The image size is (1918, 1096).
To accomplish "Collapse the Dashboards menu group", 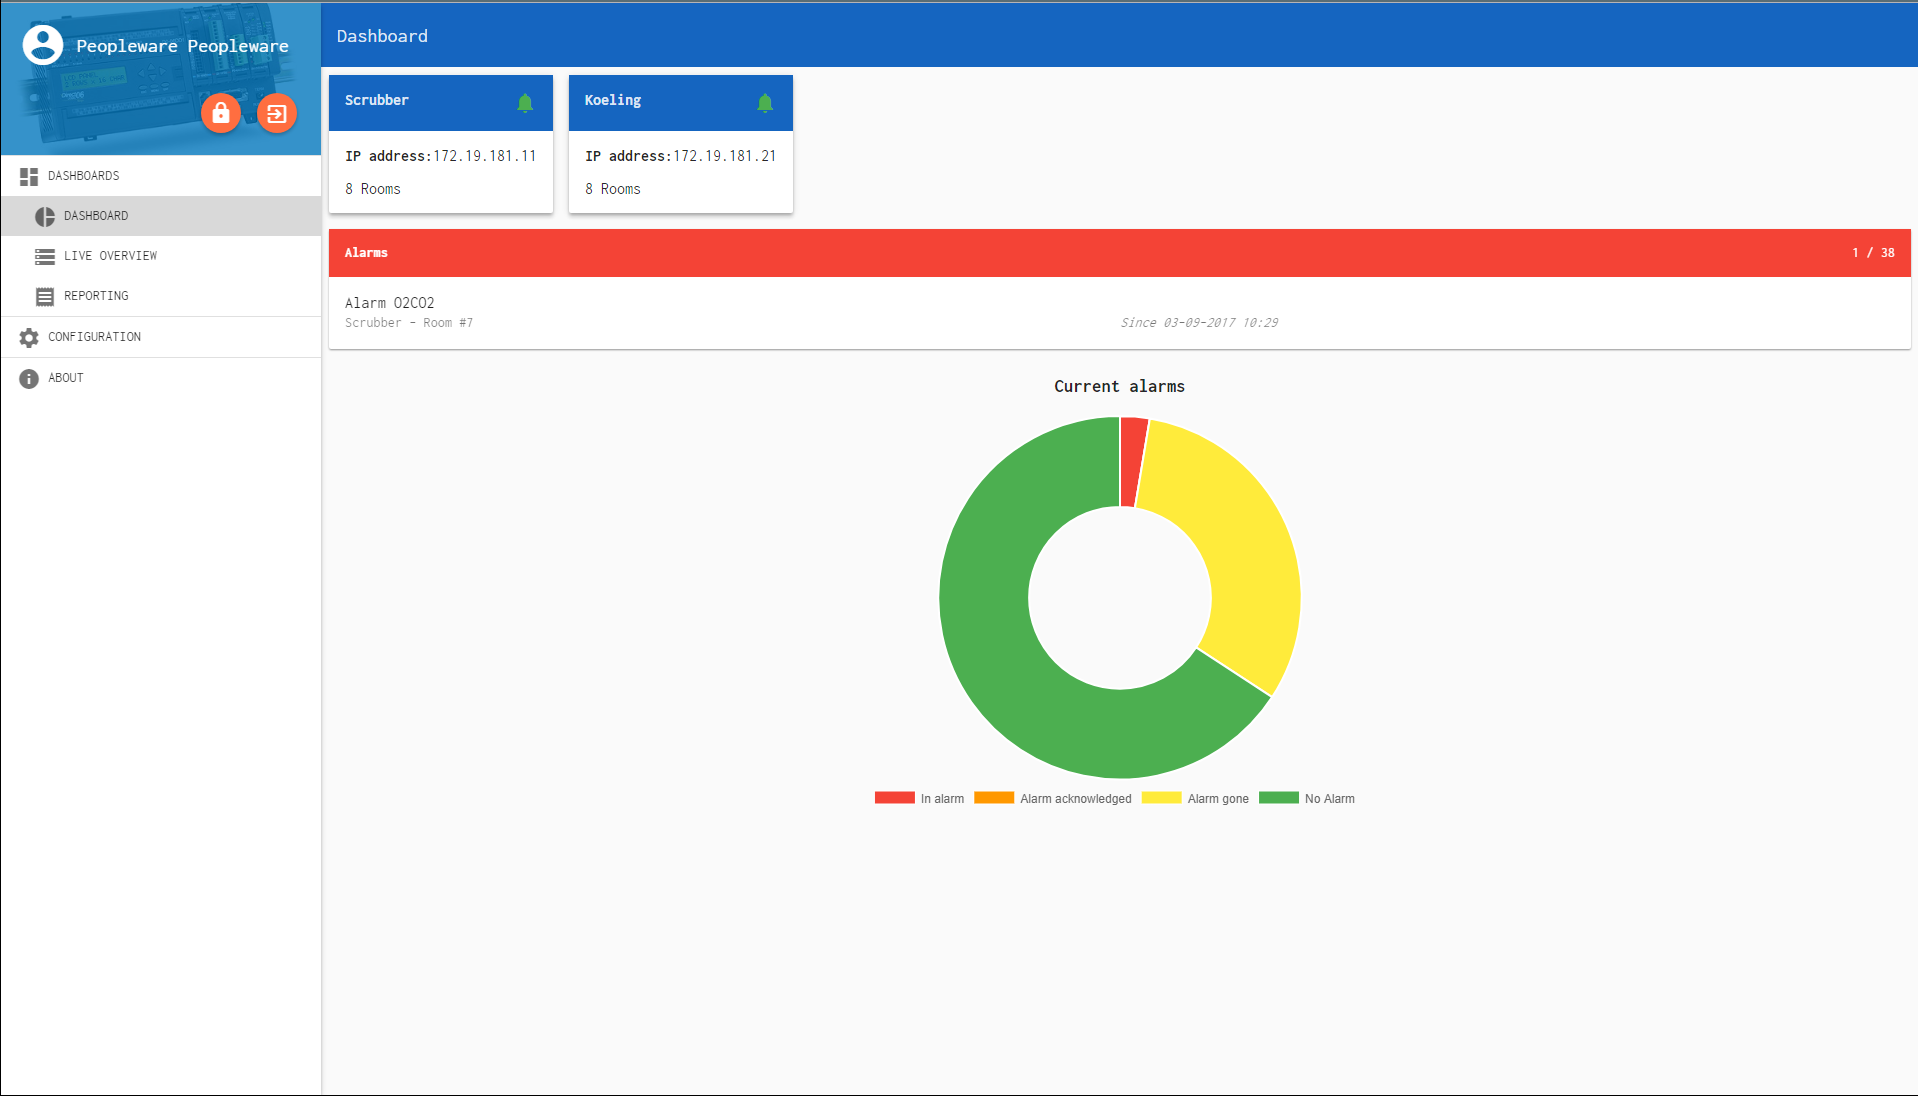I will coord(84,176).
